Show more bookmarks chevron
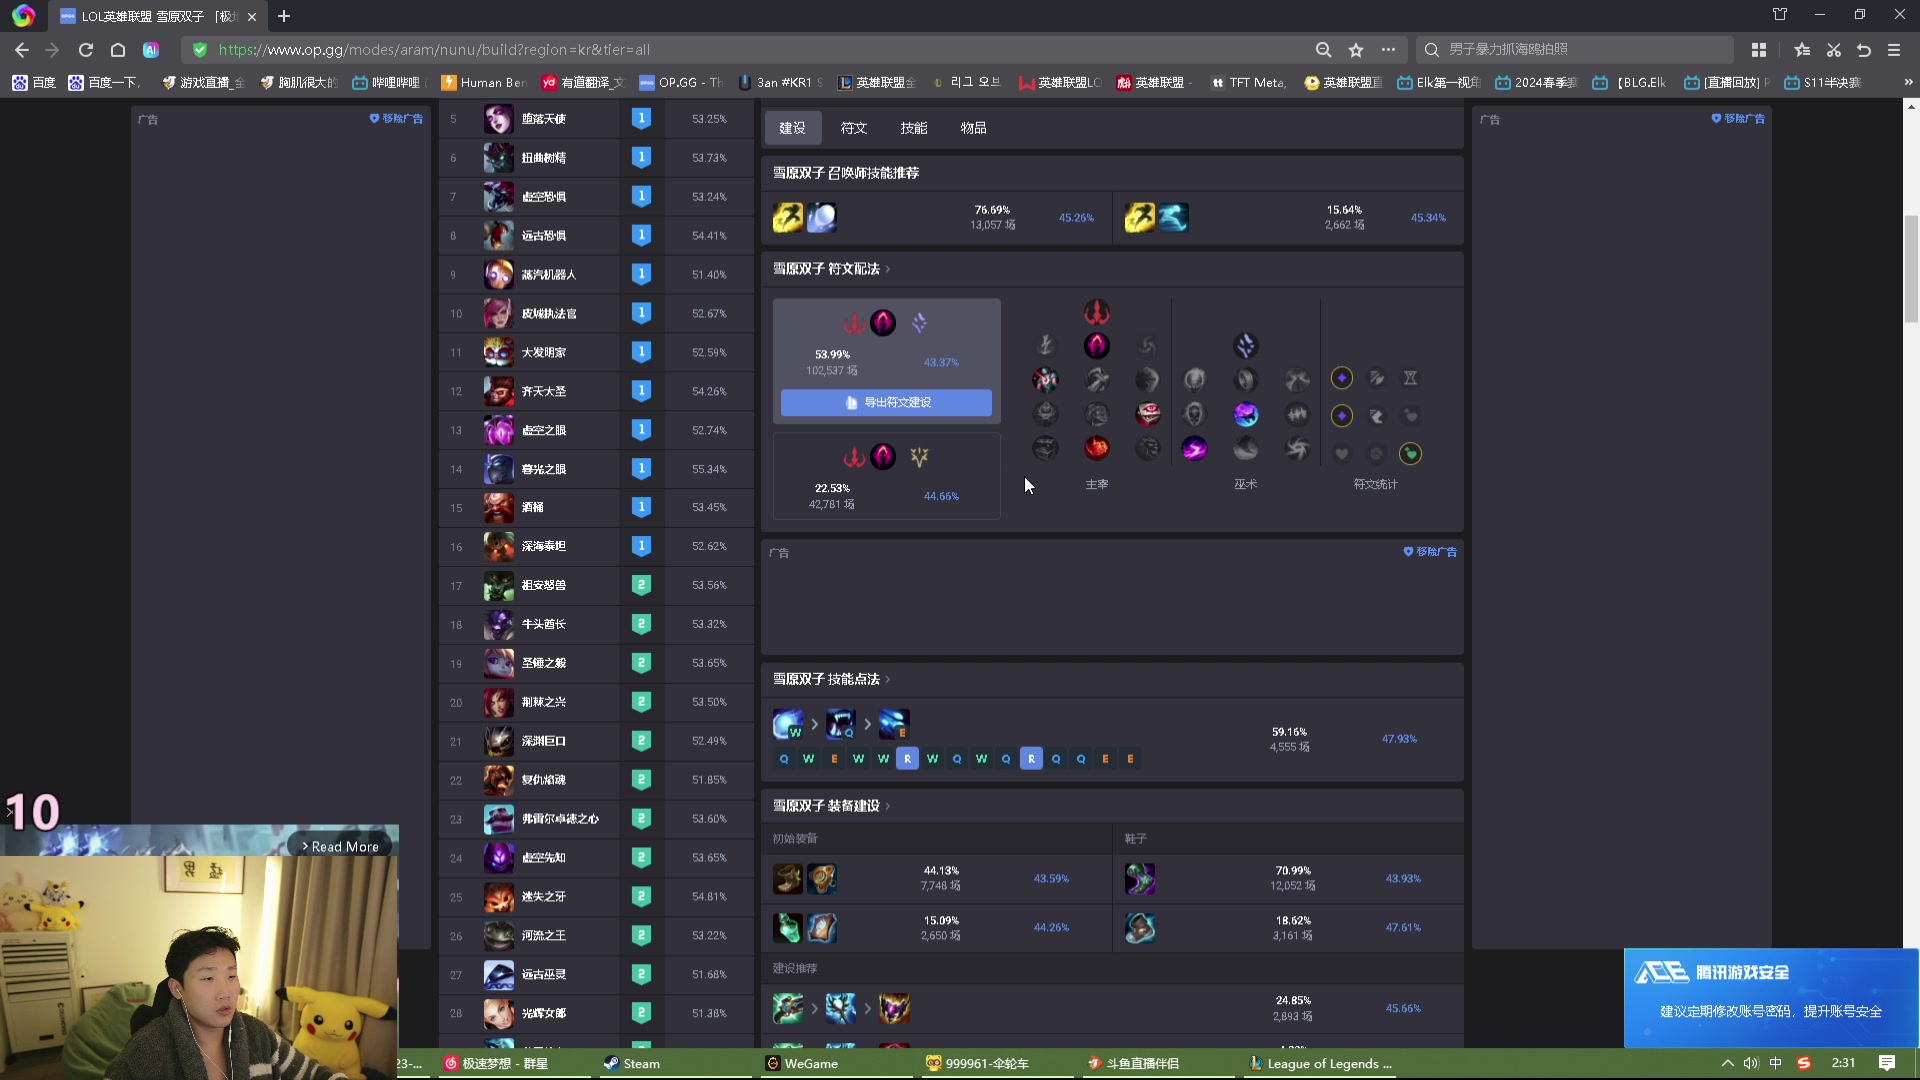 [x=1908, y=82]
